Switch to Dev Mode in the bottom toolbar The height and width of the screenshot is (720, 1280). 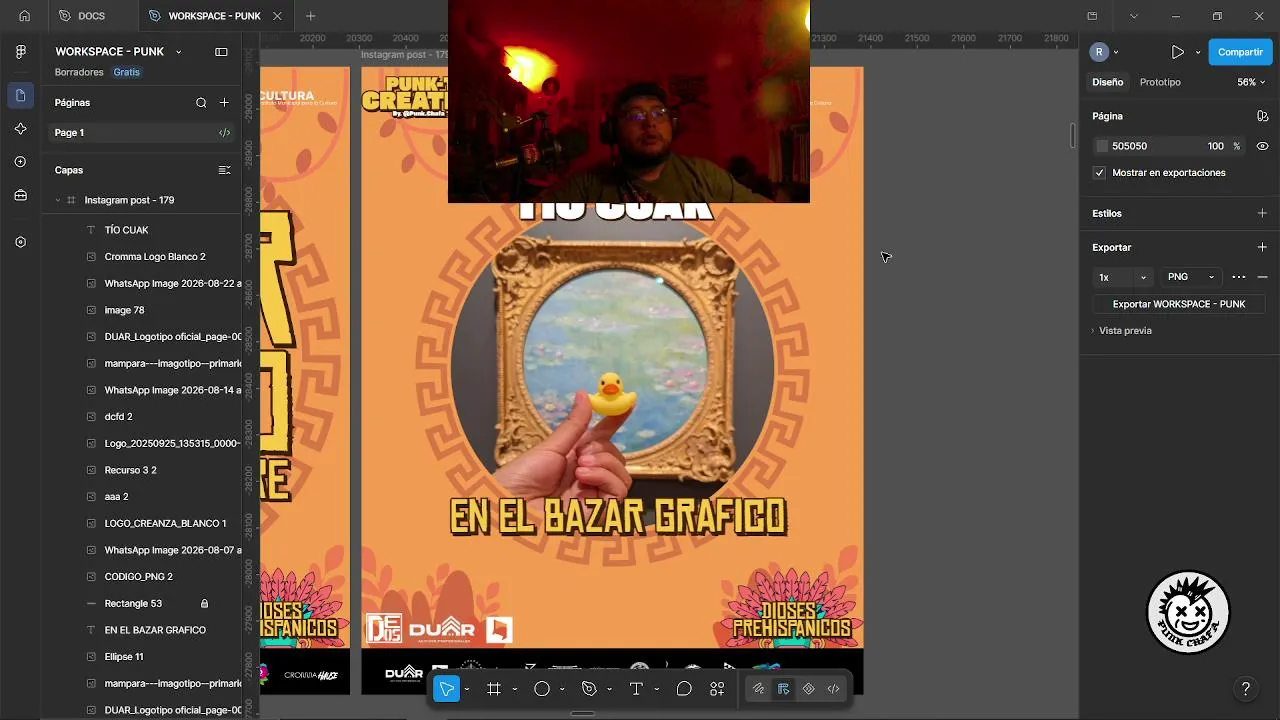tap(833, 689)
